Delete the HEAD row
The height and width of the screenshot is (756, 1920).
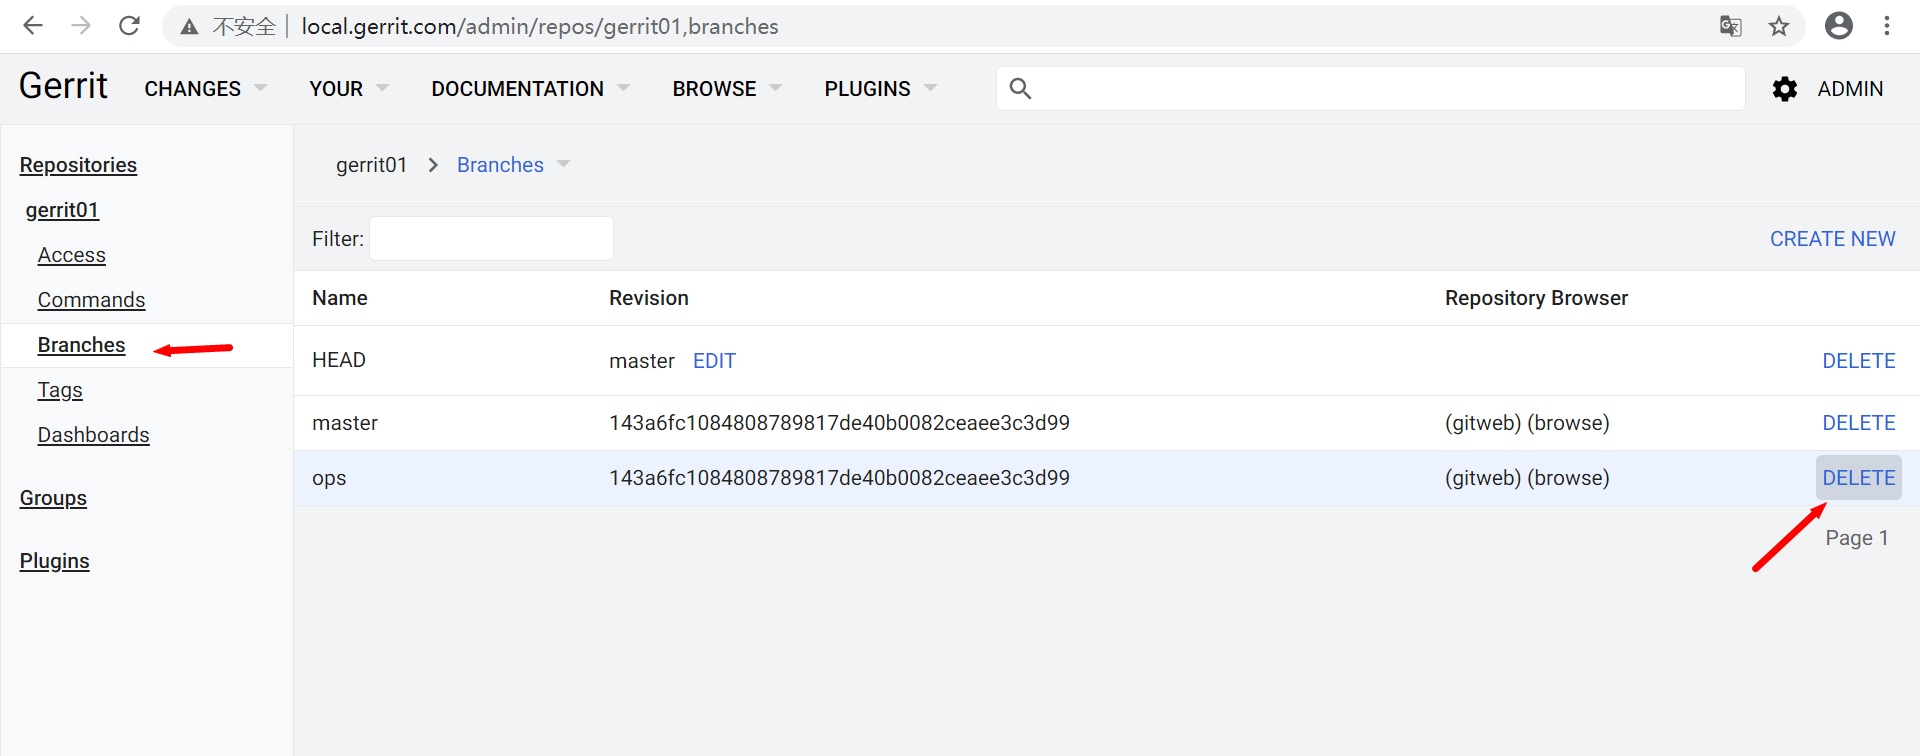pos(1858,361)
